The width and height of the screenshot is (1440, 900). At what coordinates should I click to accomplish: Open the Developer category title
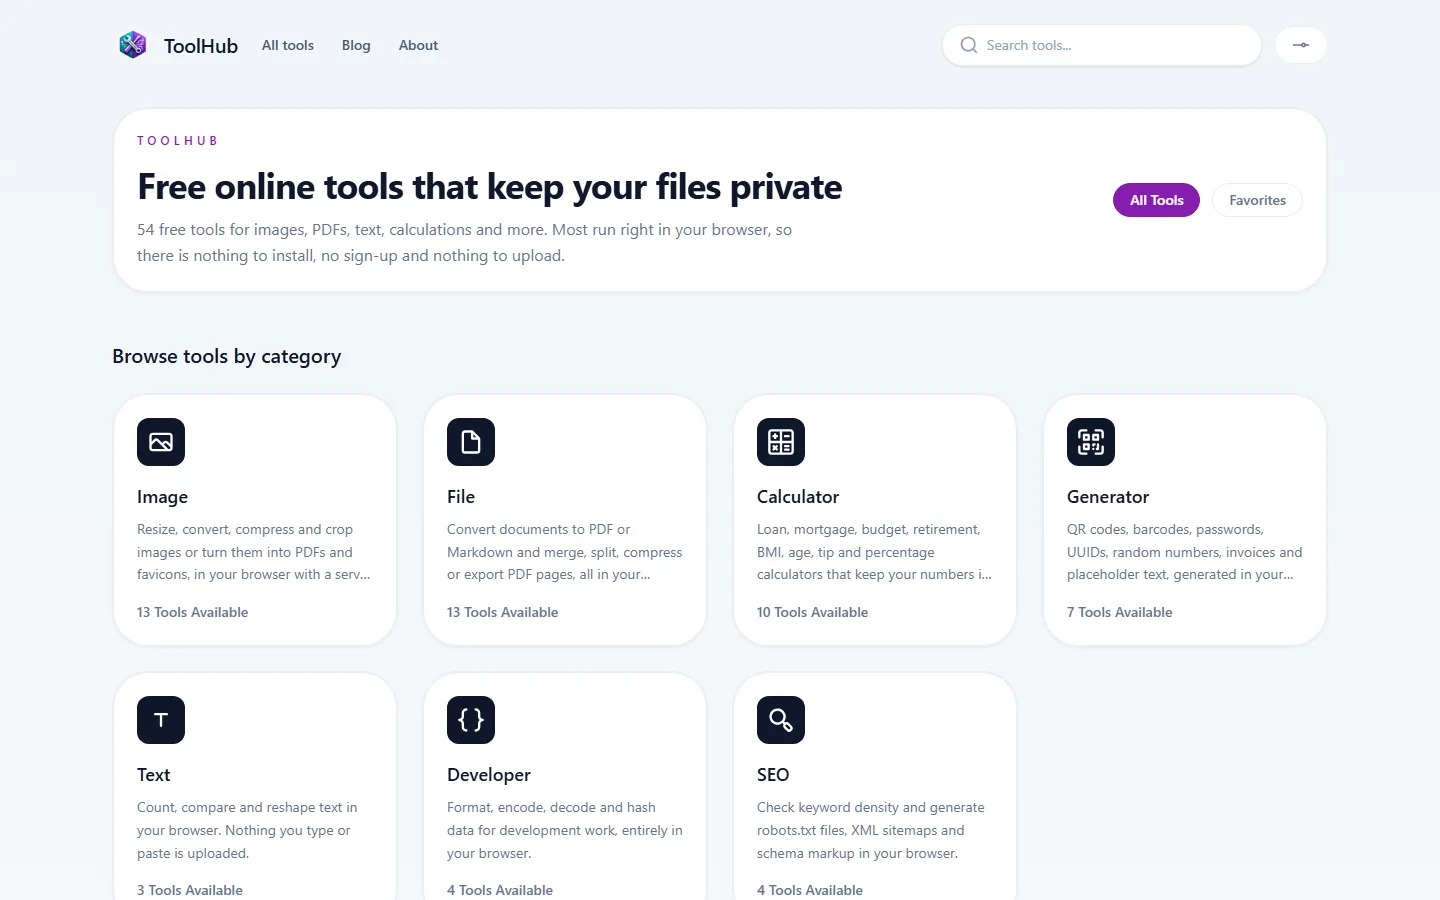(489, 775)
